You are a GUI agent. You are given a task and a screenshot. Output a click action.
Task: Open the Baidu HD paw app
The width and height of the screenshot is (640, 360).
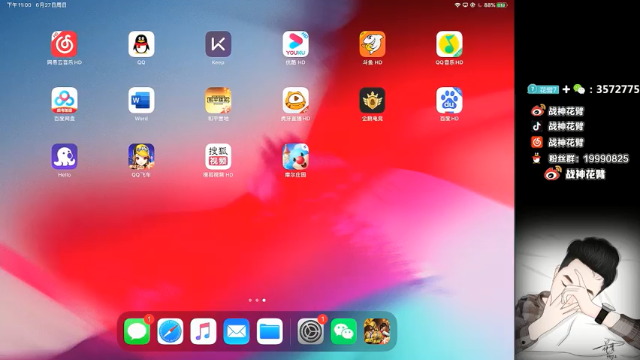pyautogui.click(x=449, y=100)
